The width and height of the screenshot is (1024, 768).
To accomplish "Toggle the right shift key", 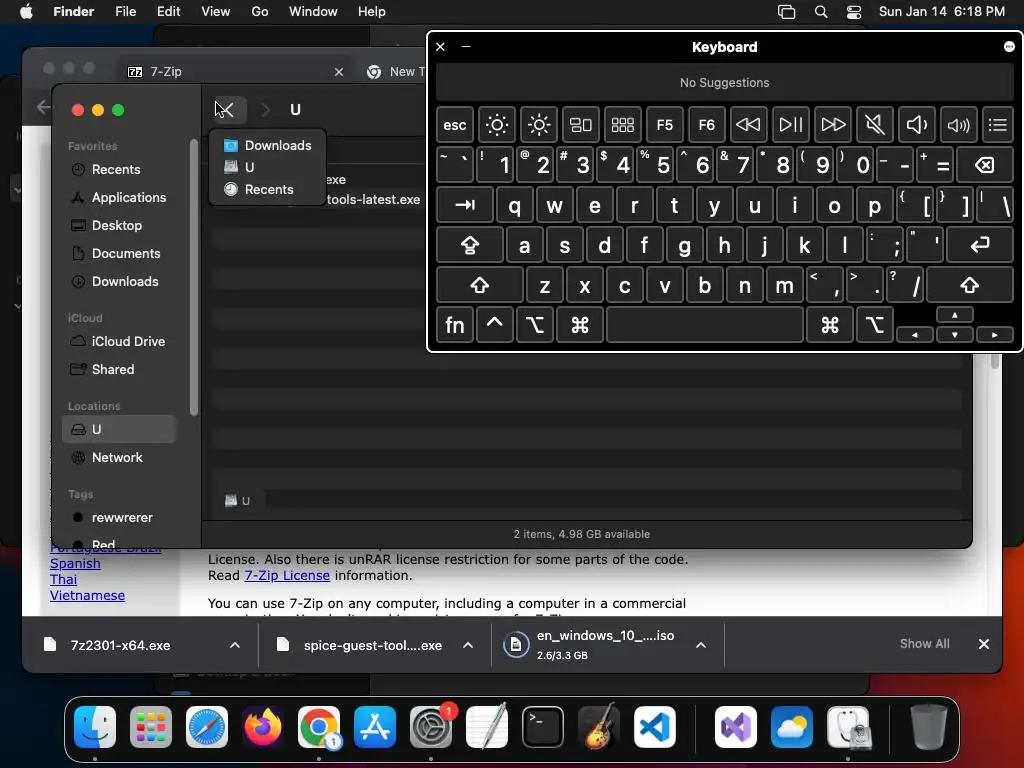I will tap(970, 285).
